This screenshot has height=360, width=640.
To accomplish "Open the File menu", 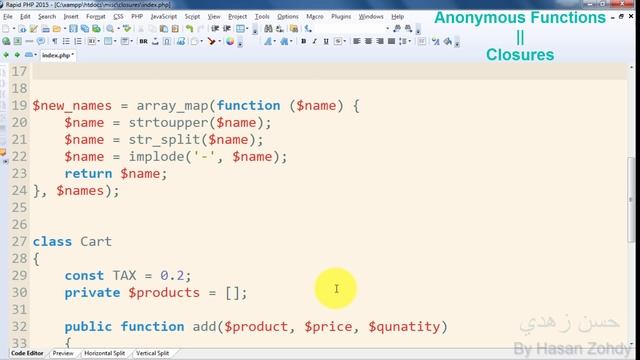I will point(8,17).
